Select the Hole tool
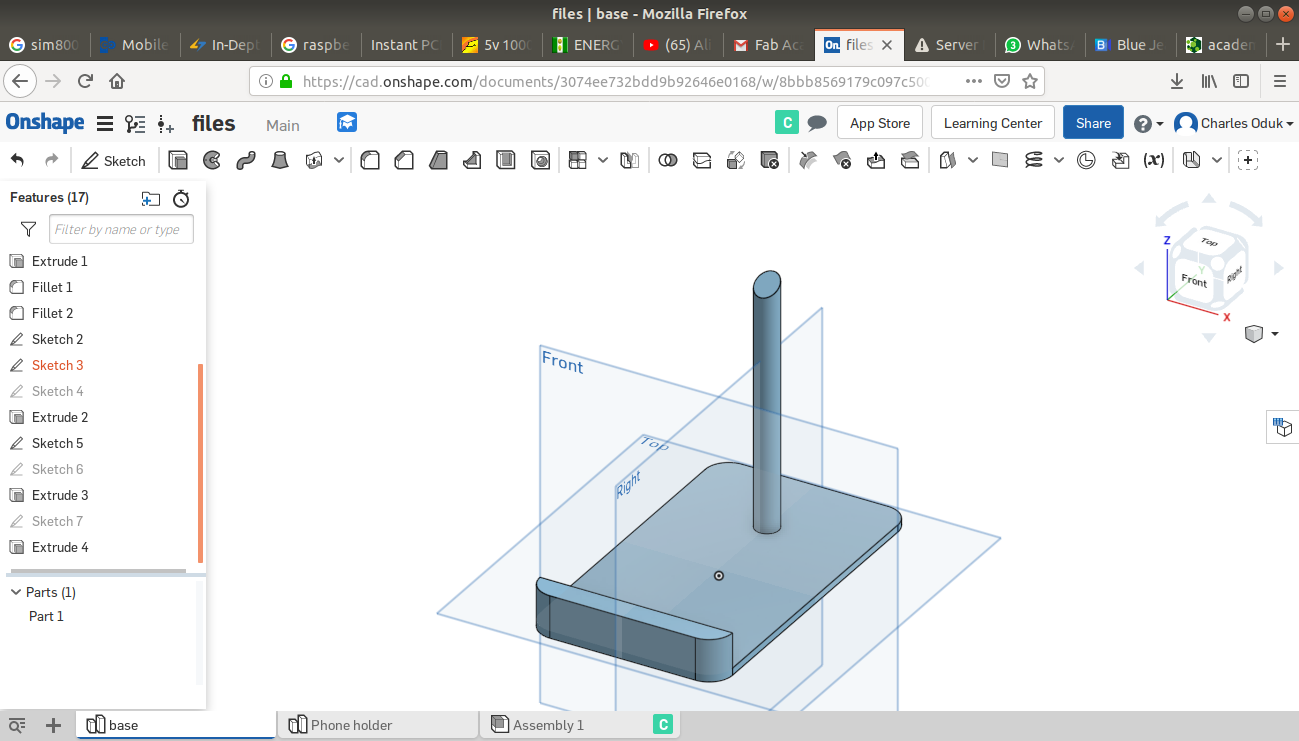The height and width of the screenshot is (741, 1299). tap(540, 160)
